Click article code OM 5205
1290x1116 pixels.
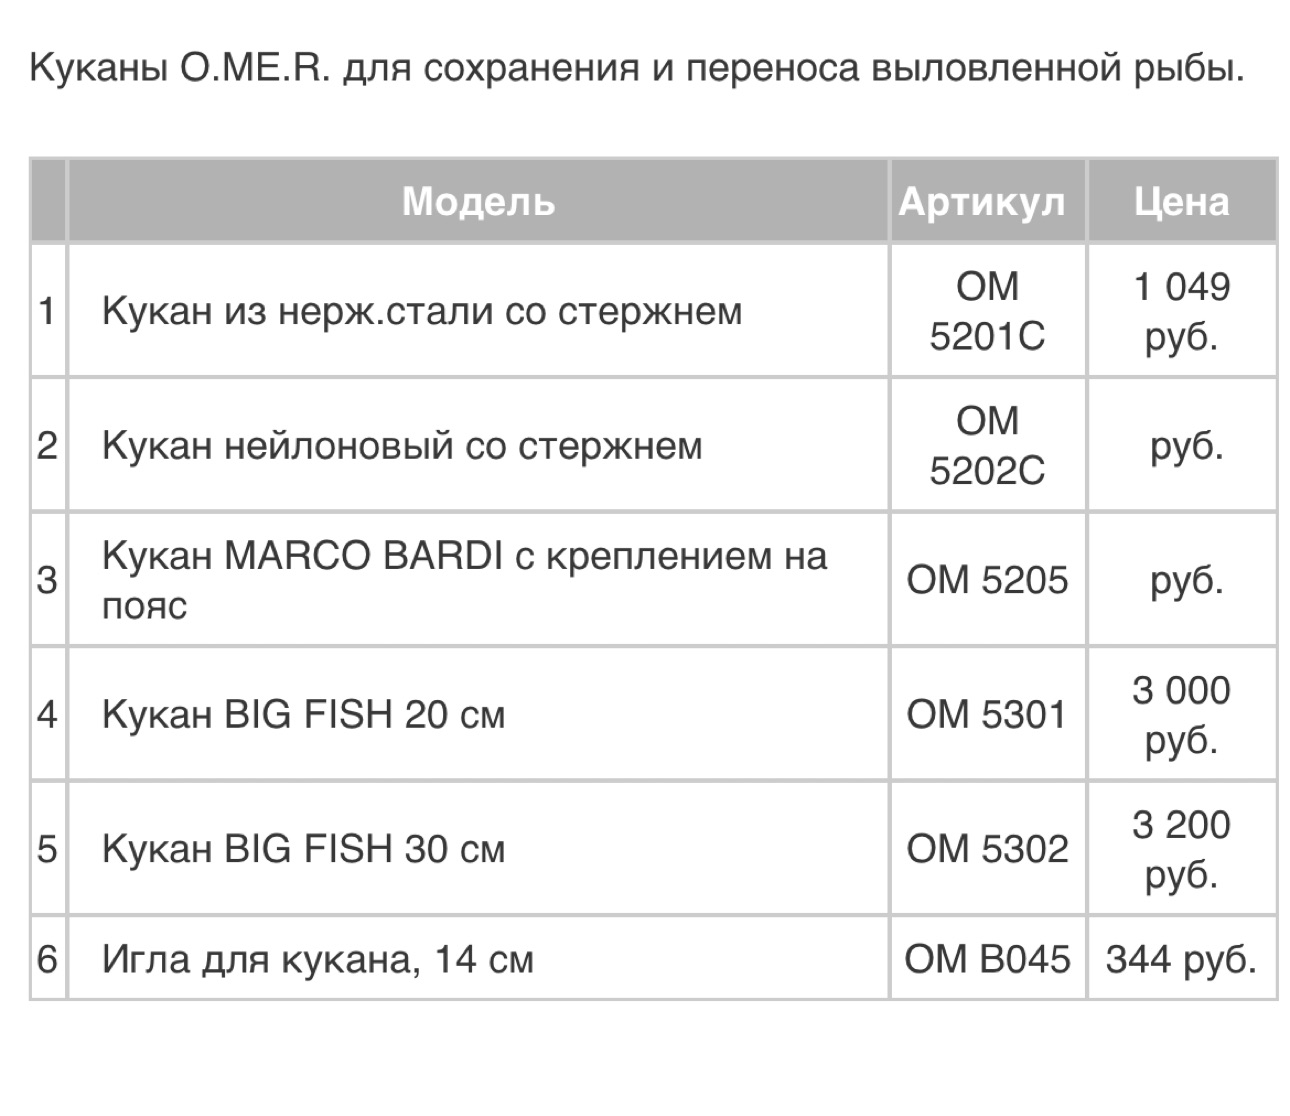pyautogui.click(x=986, y=580)
